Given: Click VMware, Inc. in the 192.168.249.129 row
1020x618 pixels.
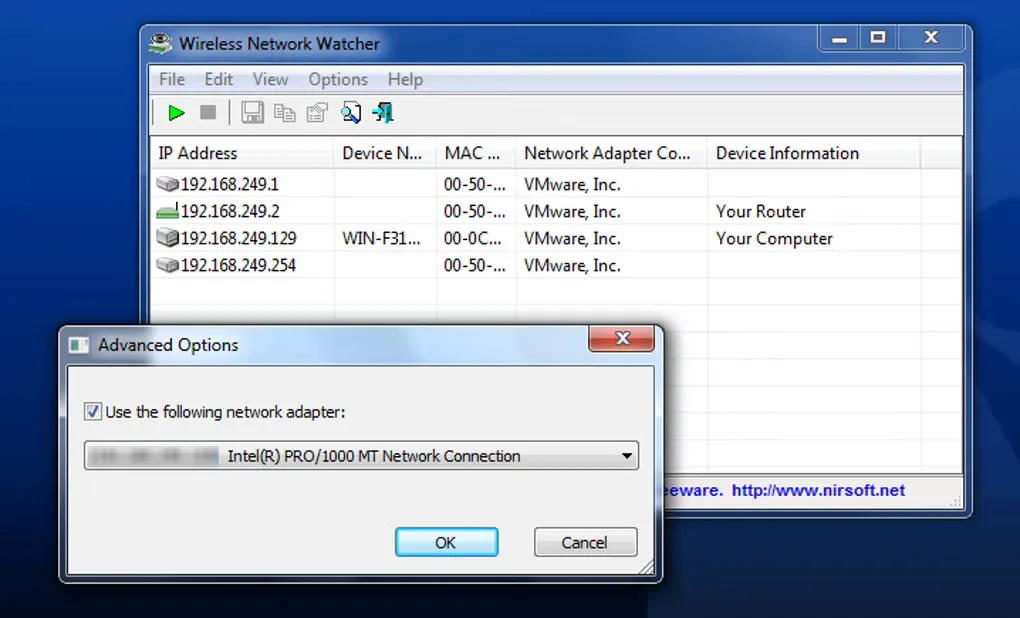Looking at the screenshot, I should (572, 239).
